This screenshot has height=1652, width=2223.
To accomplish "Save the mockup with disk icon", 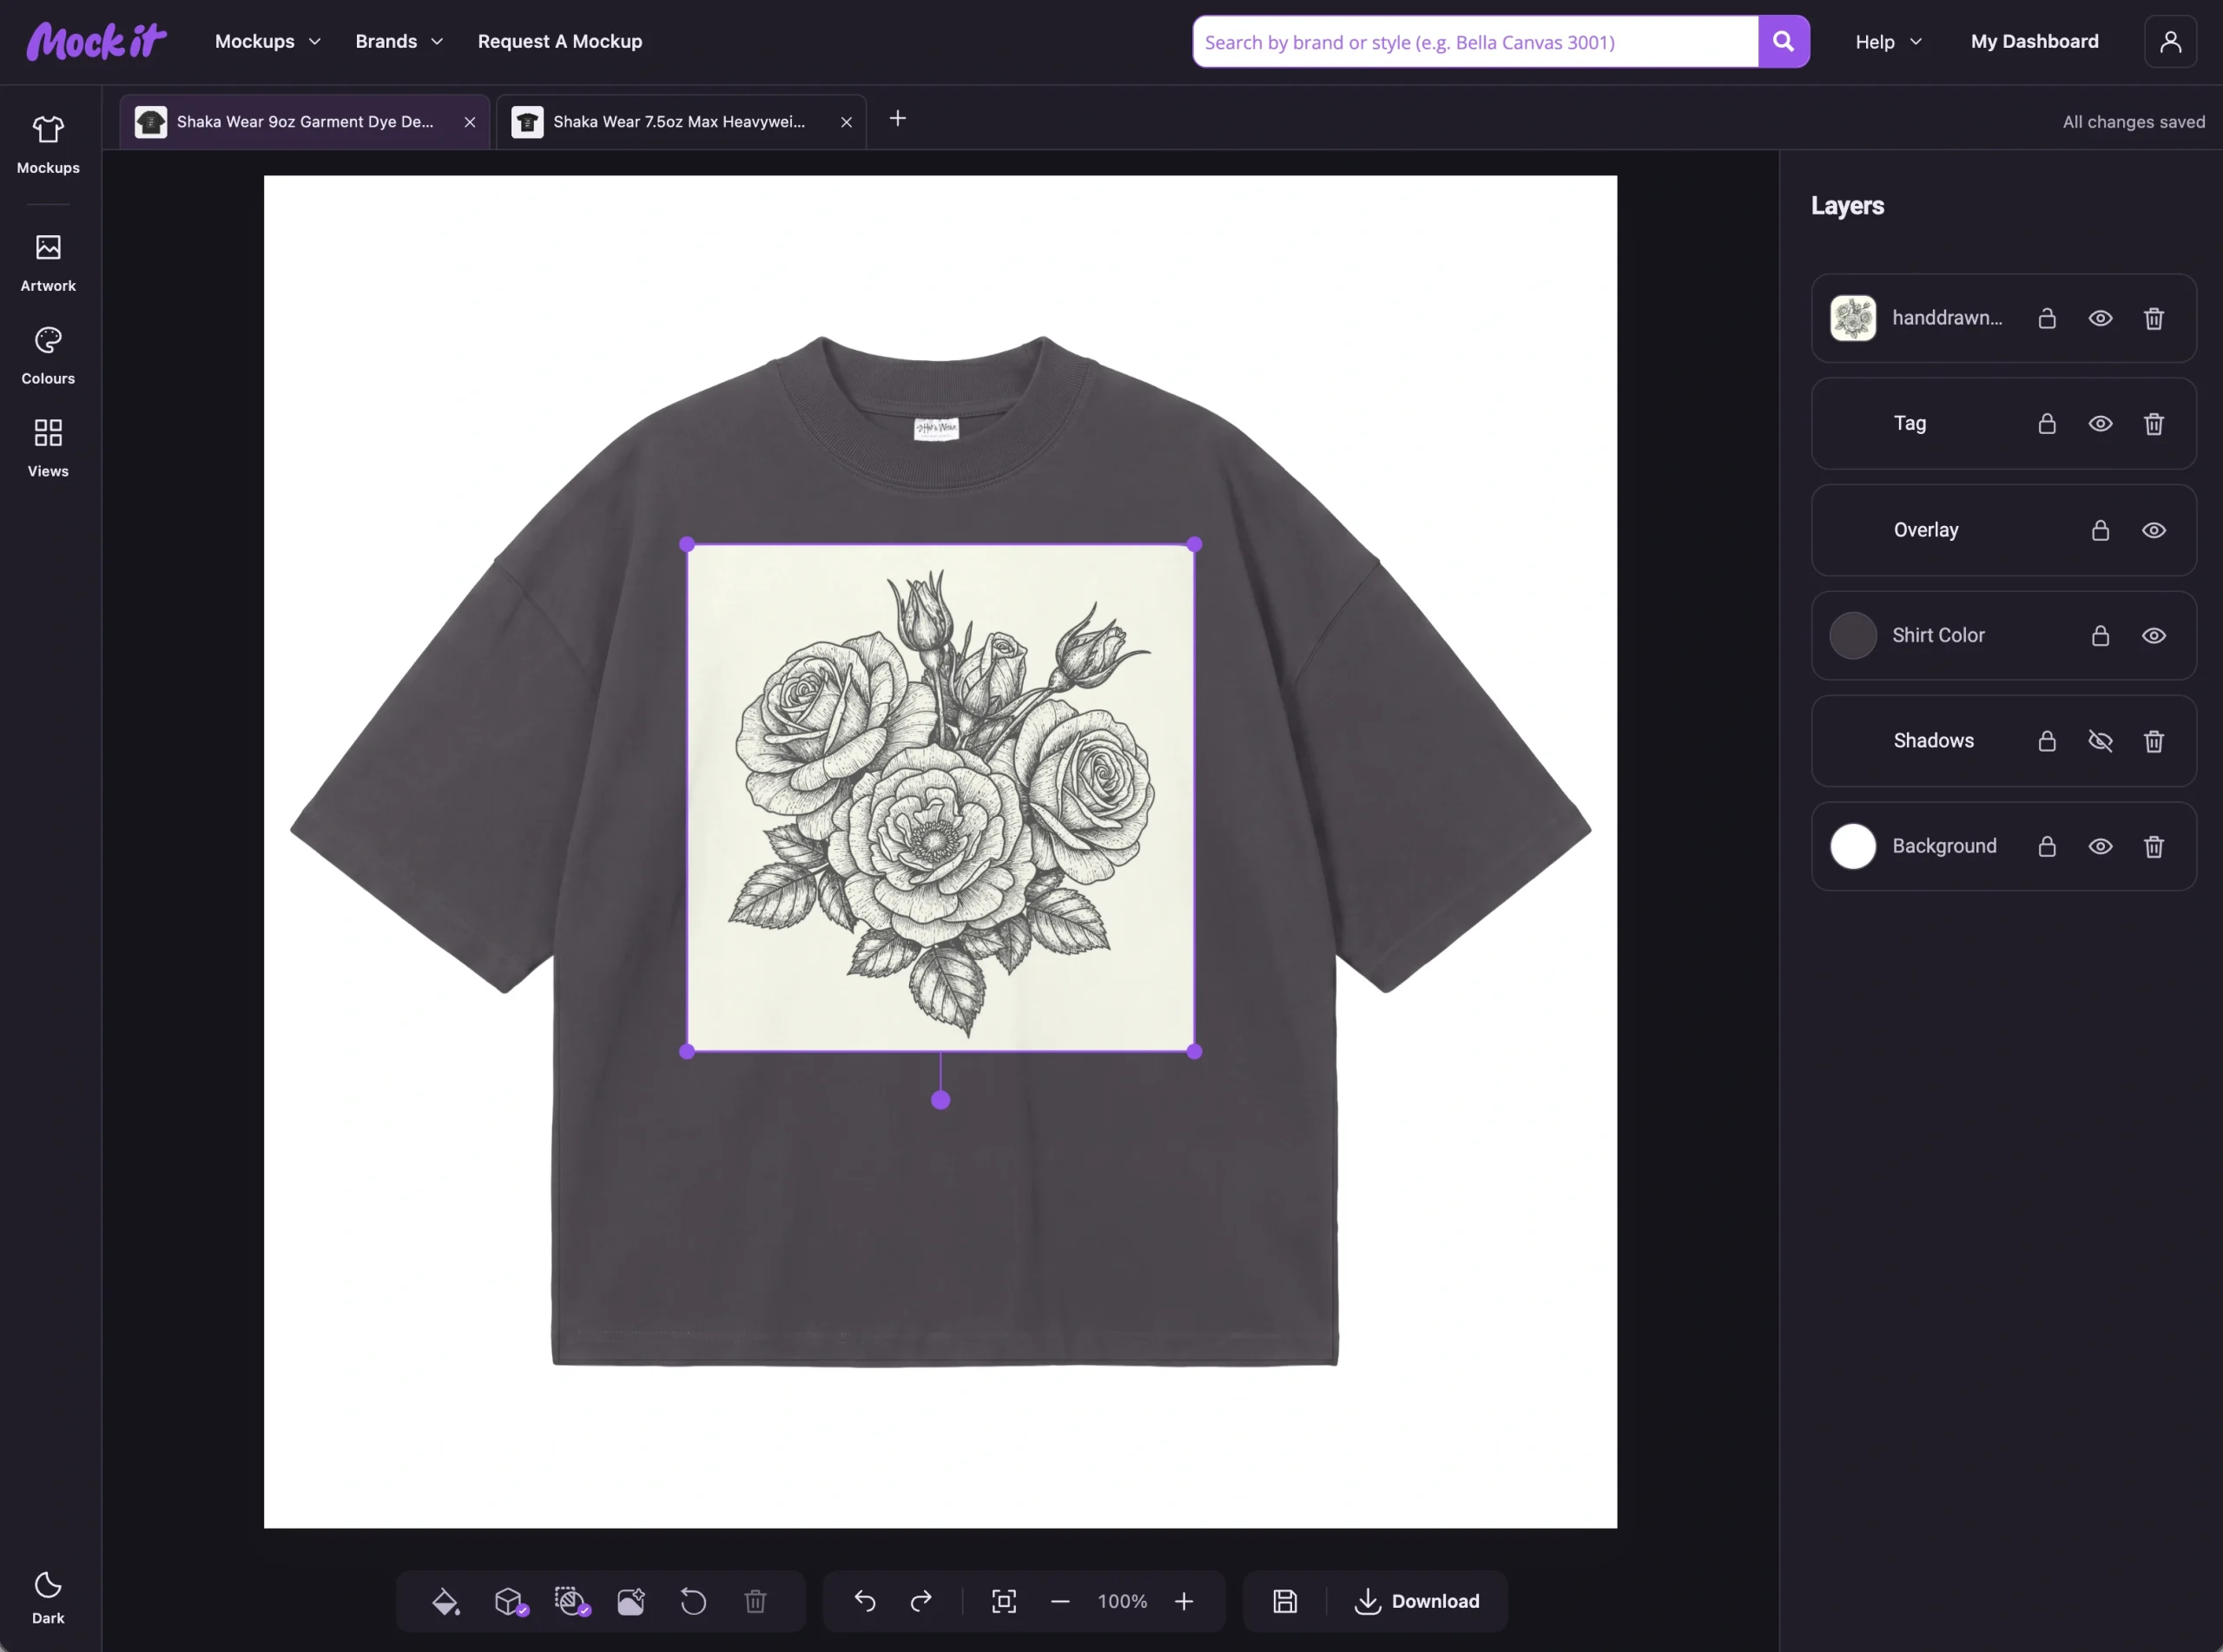I will [1285, 1601].
